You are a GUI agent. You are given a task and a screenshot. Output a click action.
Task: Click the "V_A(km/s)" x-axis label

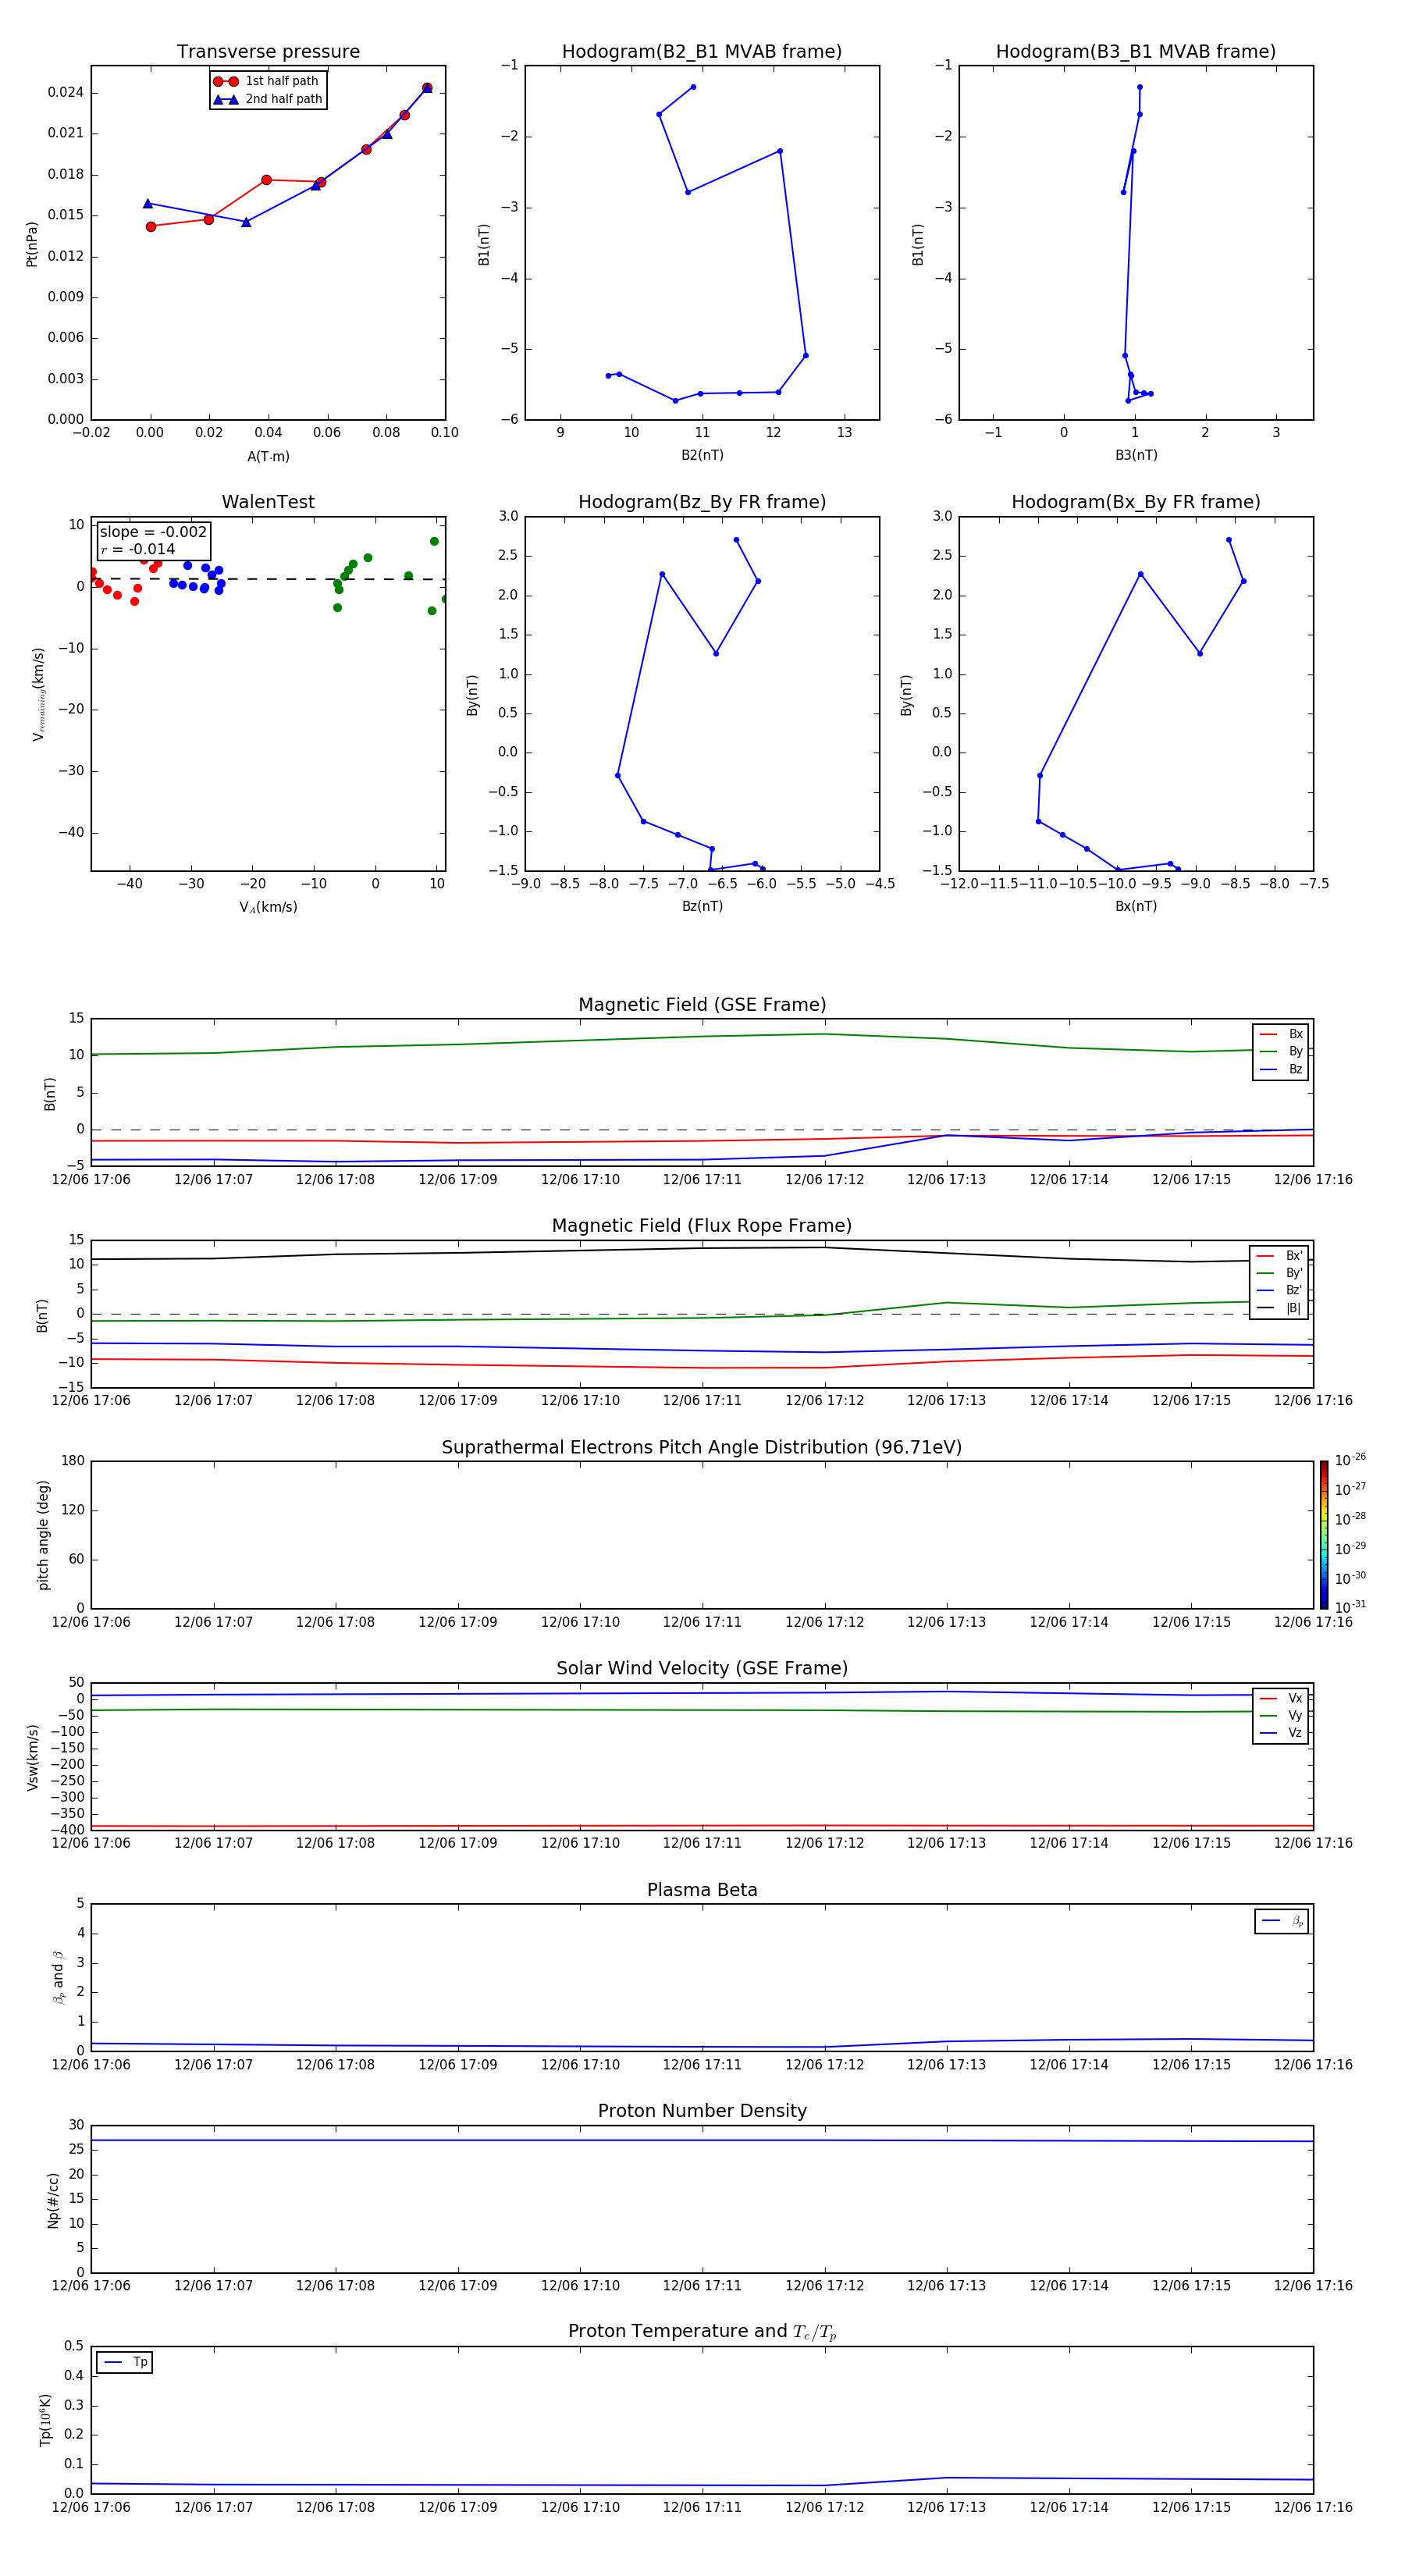tap(268, 907)
